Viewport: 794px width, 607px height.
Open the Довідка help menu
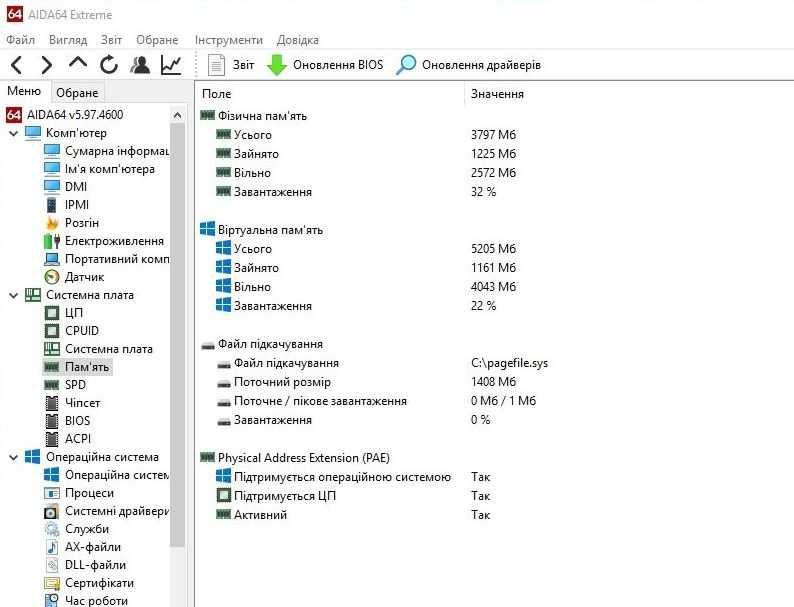pyautogui.click(x=297, y=39)
